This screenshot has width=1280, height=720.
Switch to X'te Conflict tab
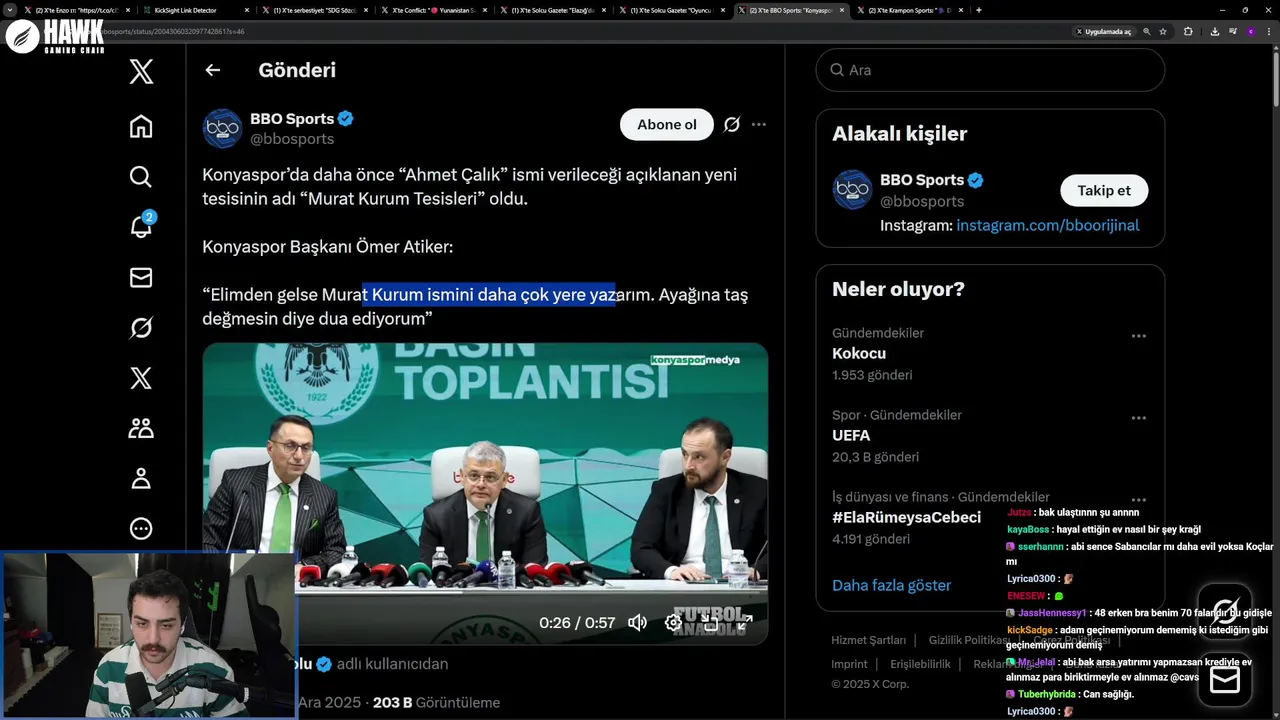tap(434, 10)
